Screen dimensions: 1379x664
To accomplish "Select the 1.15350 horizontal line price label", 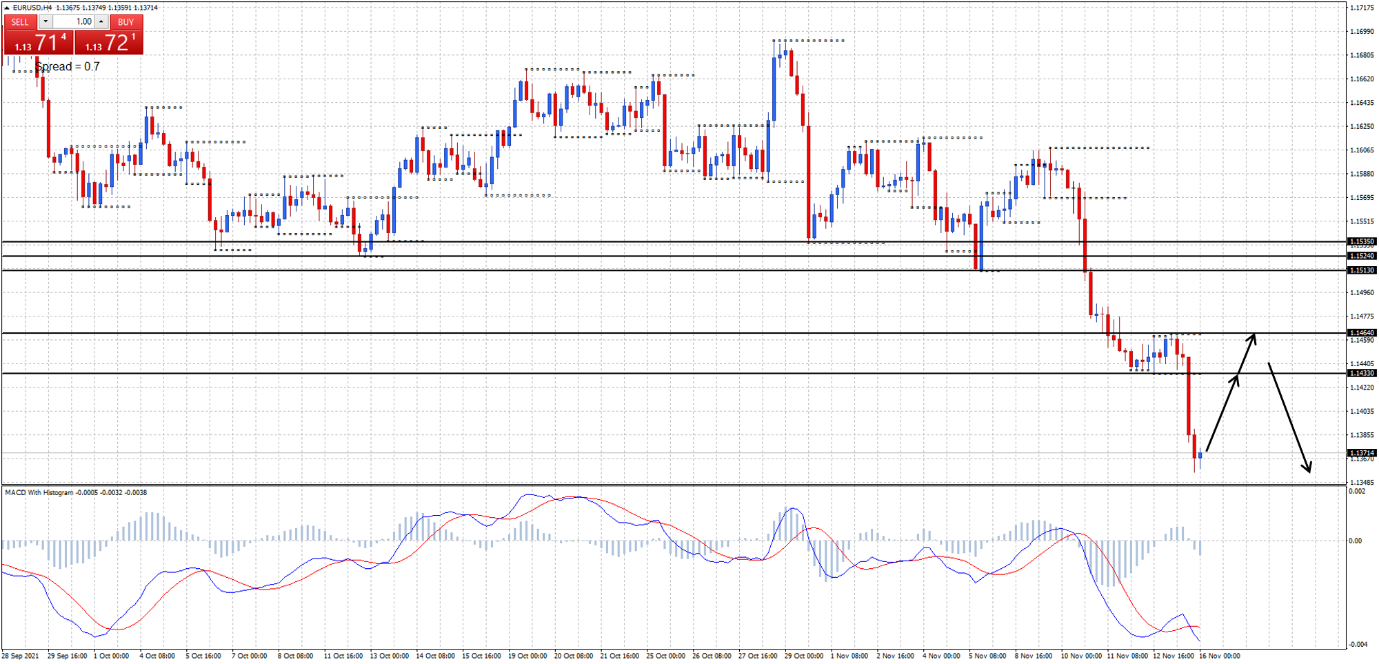I will click(x=1361, y=242).
